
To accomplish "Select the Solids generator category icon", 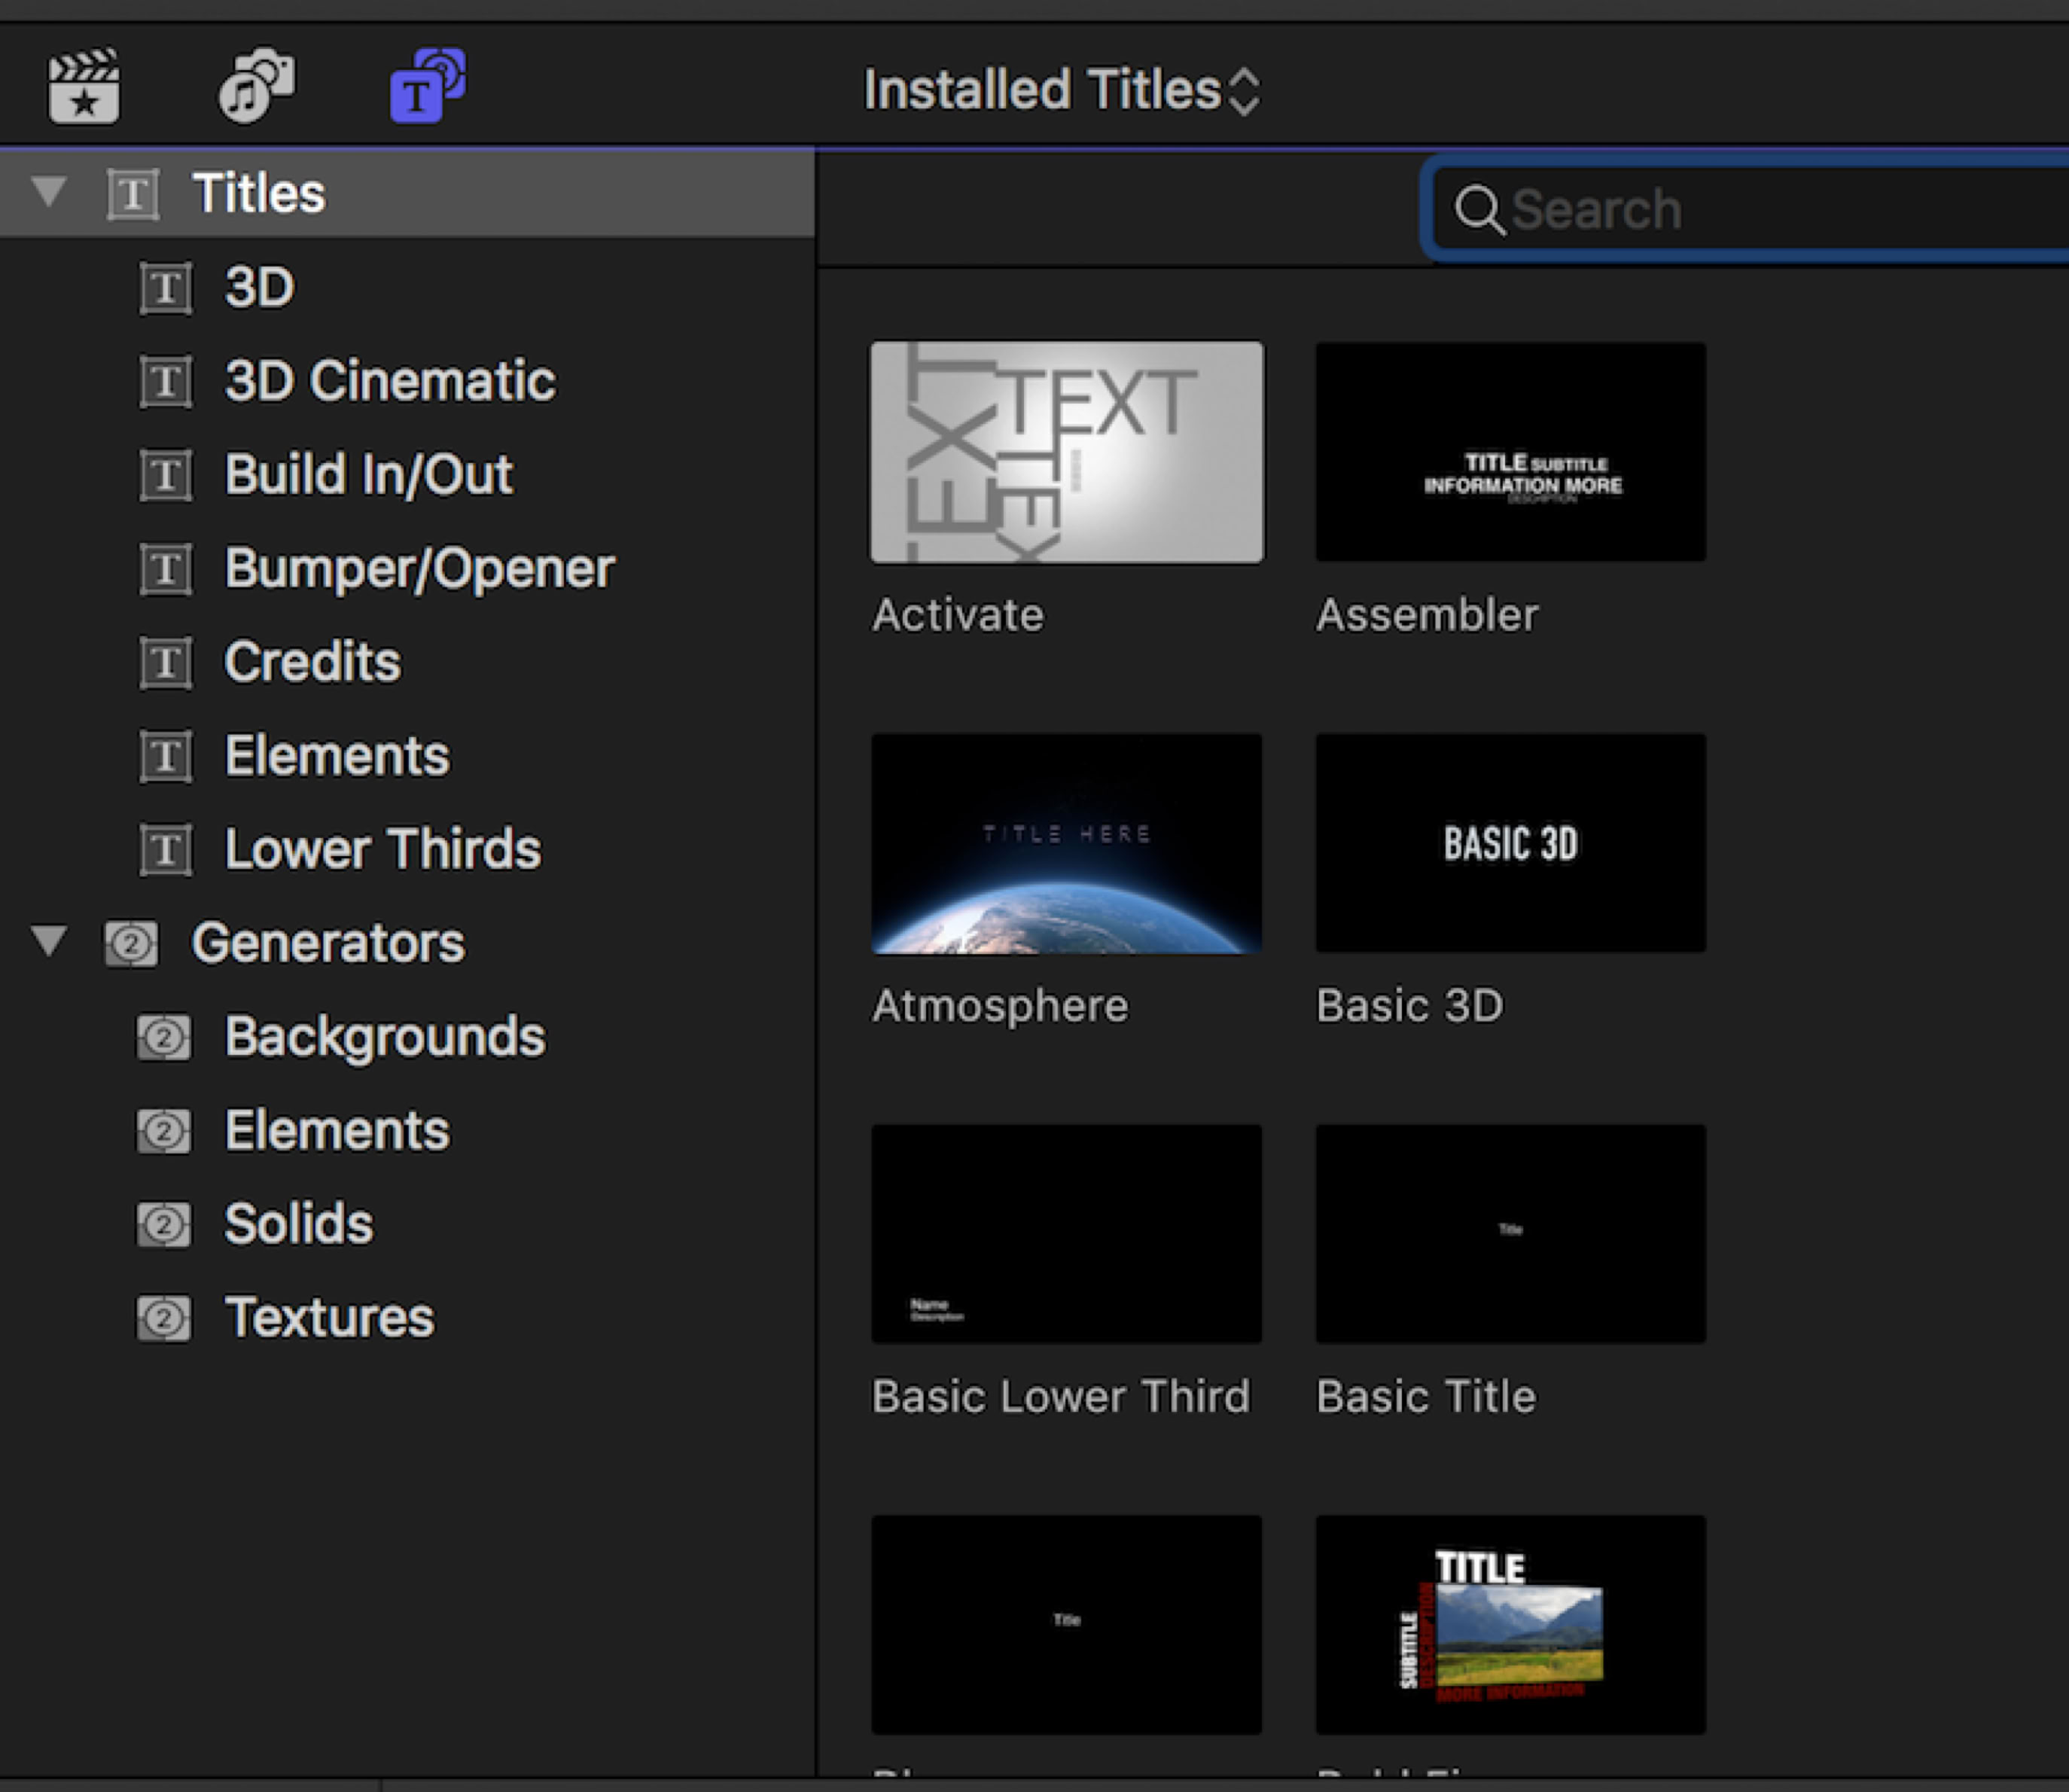I will coord(164,1225).
